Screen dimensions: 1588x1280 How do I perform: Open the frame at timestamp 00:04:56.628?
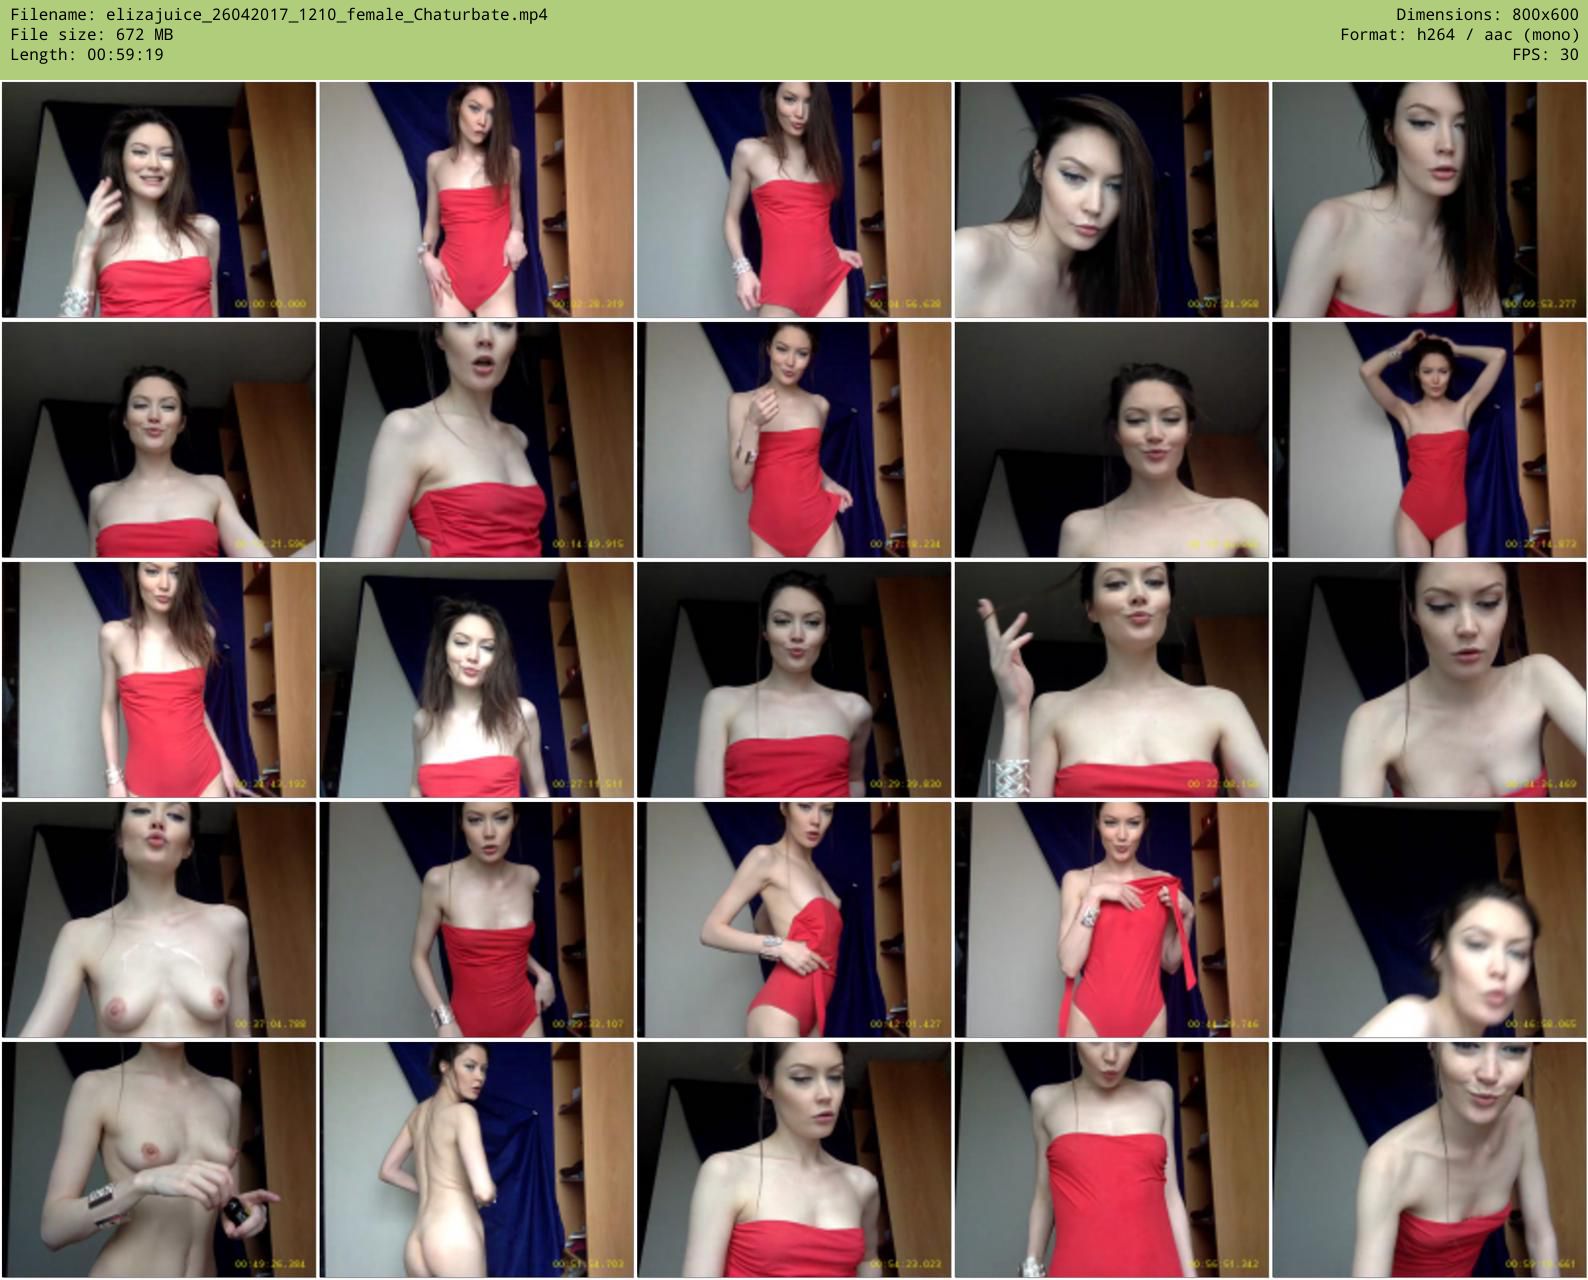pyautogui.click(x=794, y=200)
